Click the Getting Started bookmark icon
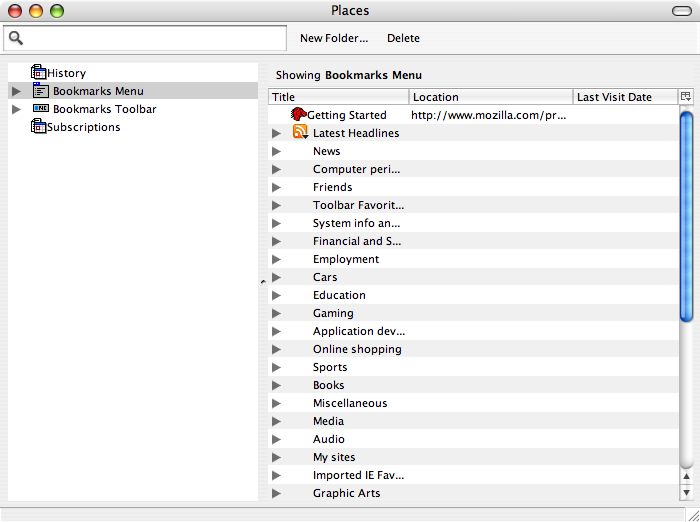The height and width of the screenshot is (522, 700). (298, 115)
